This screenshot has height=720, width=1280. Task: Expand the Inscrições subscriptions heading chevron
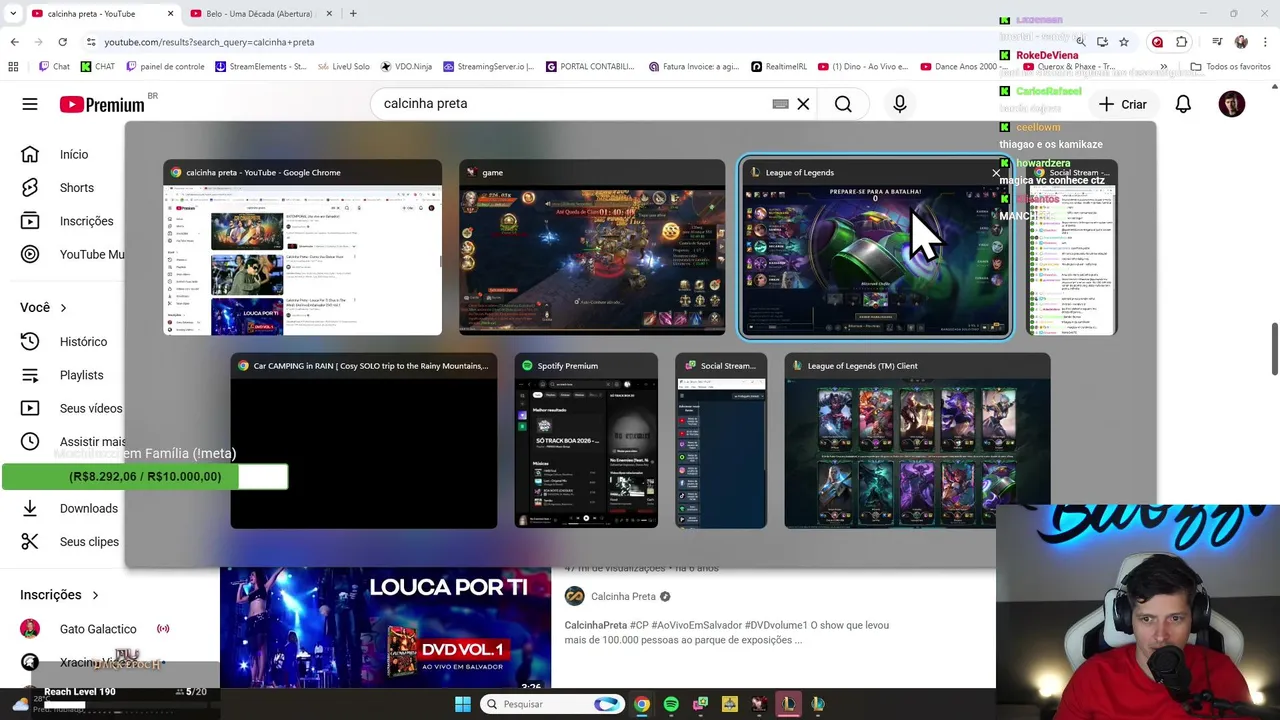coord(95,595)
